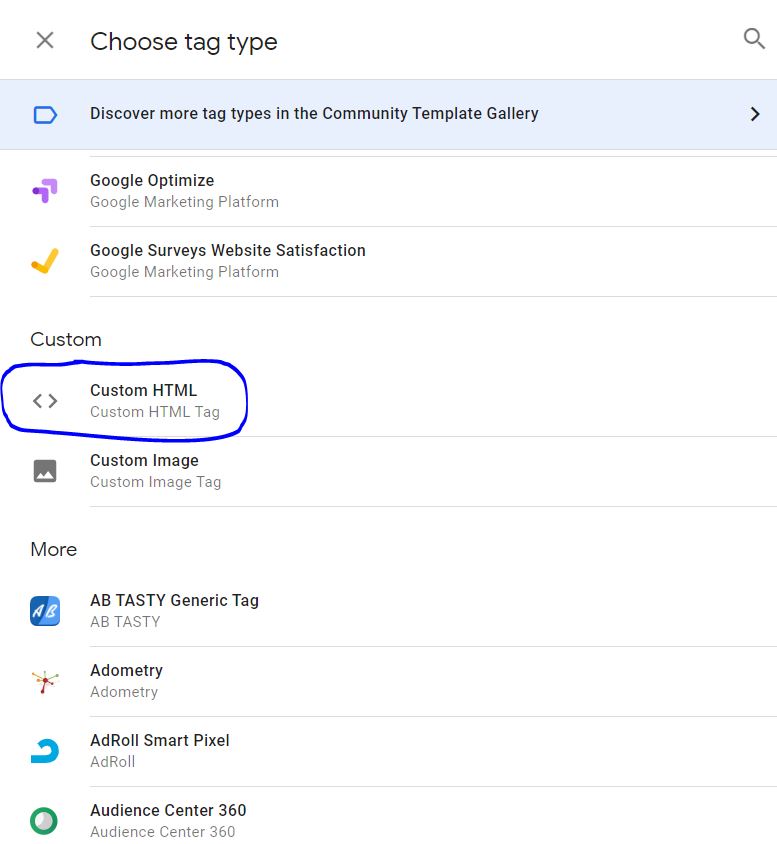Select Google Optimize tag type
The width and height of the screenshot is (777, 844).
[x=388, y=191]
